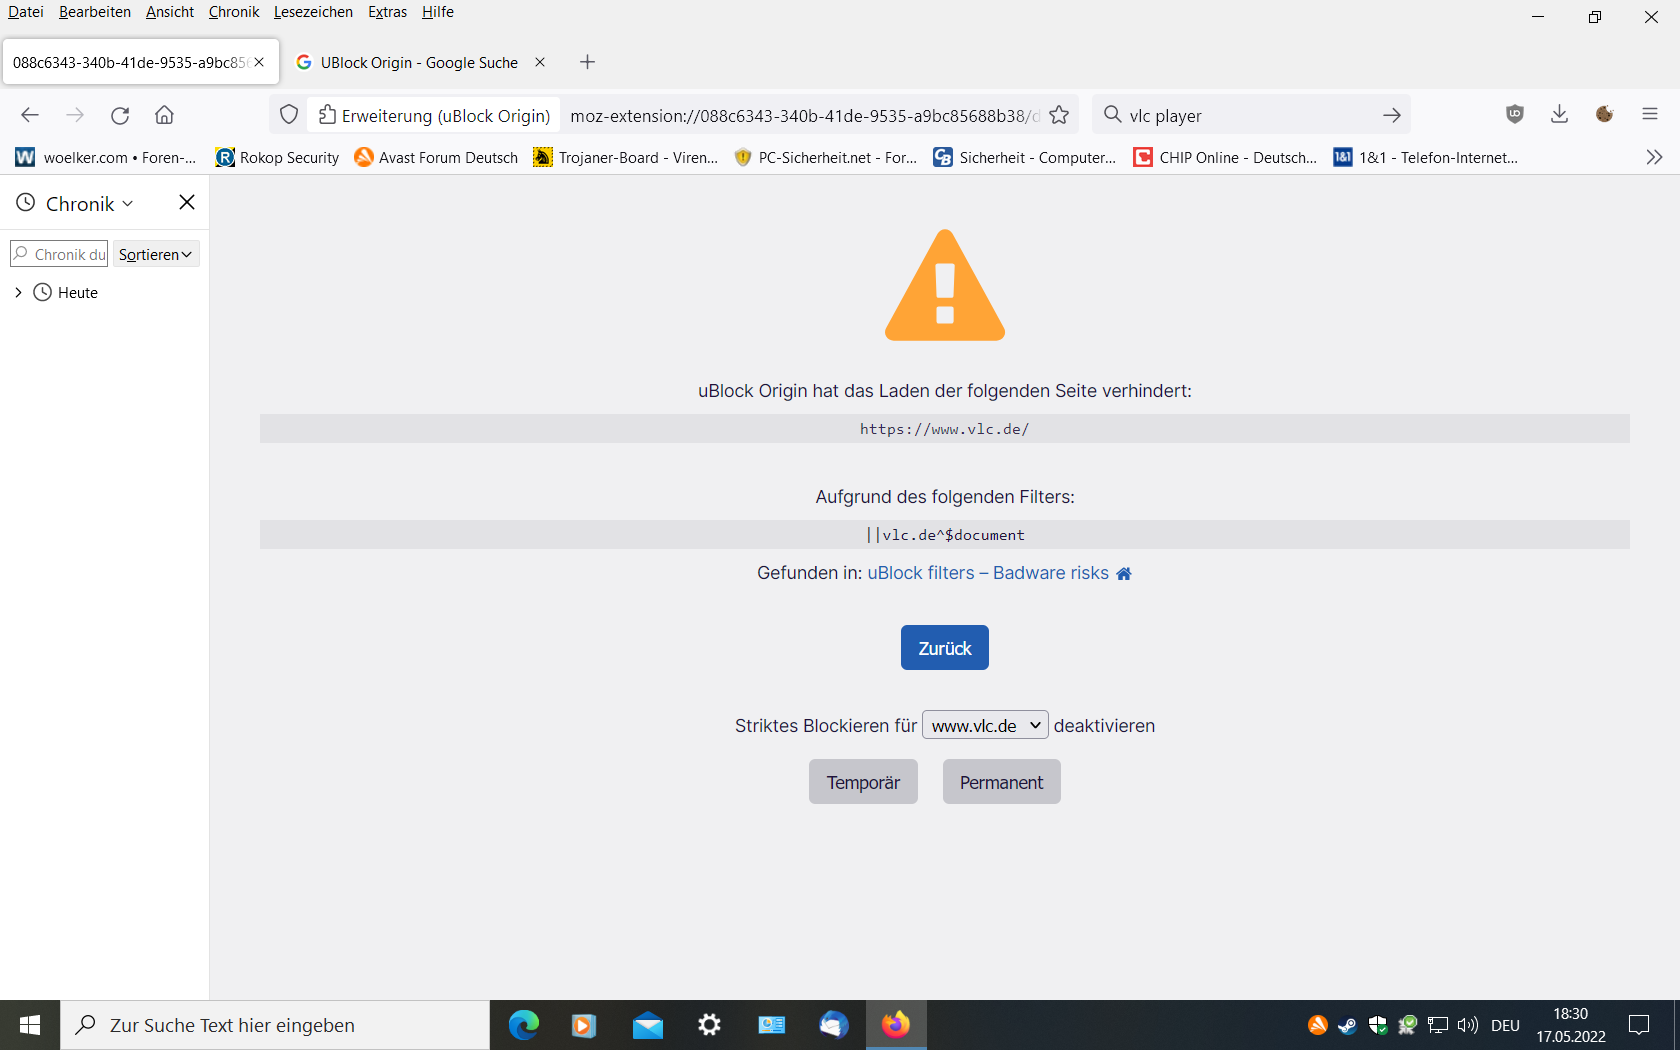Image resolution: width=1680 pixels, height=1050 pixels.
Task: Open the Datei menu
Action: (26, 12)
